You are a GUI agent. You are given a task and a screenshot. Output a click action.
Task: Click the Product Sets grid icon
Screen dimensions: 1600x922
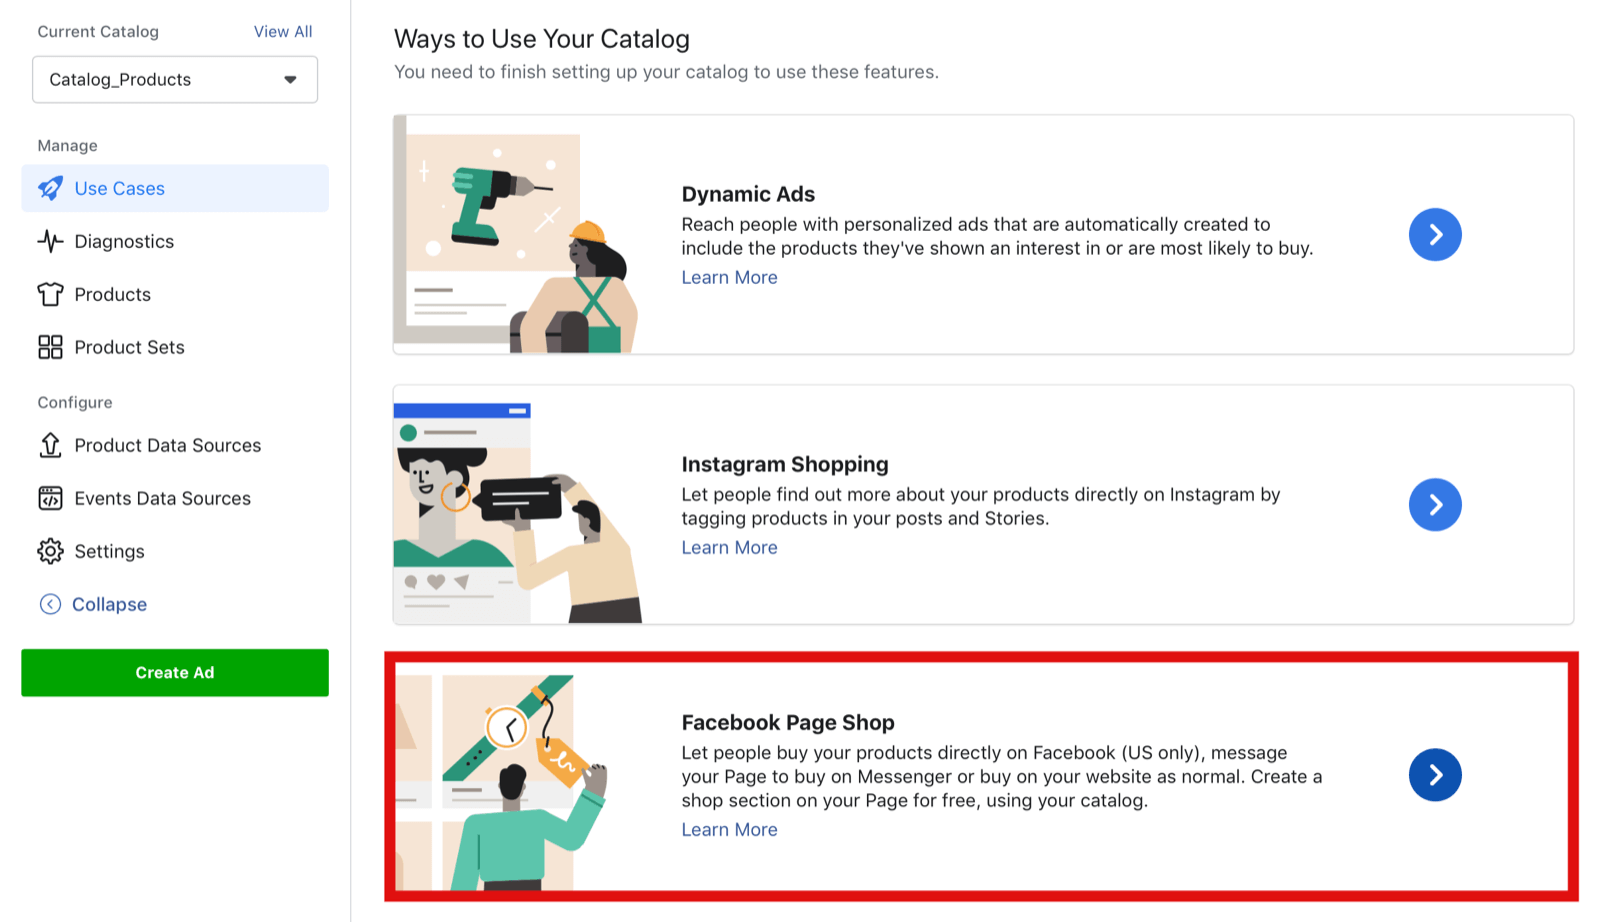point(50,347)
